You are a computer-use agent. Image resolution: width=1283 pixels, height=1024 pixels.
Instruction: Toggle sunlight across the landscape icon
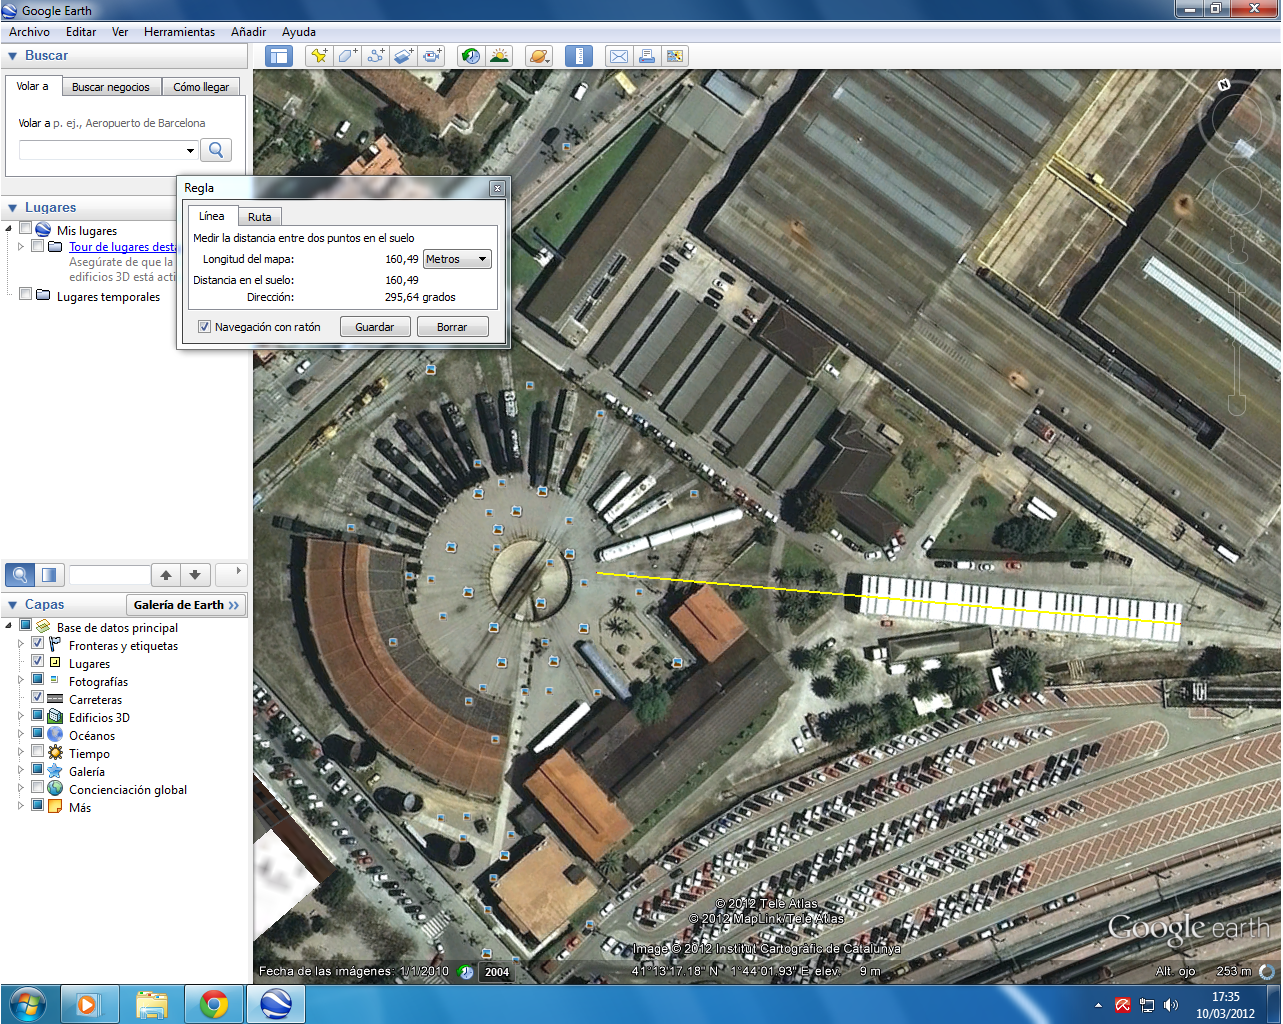click(x=499, y=56)
